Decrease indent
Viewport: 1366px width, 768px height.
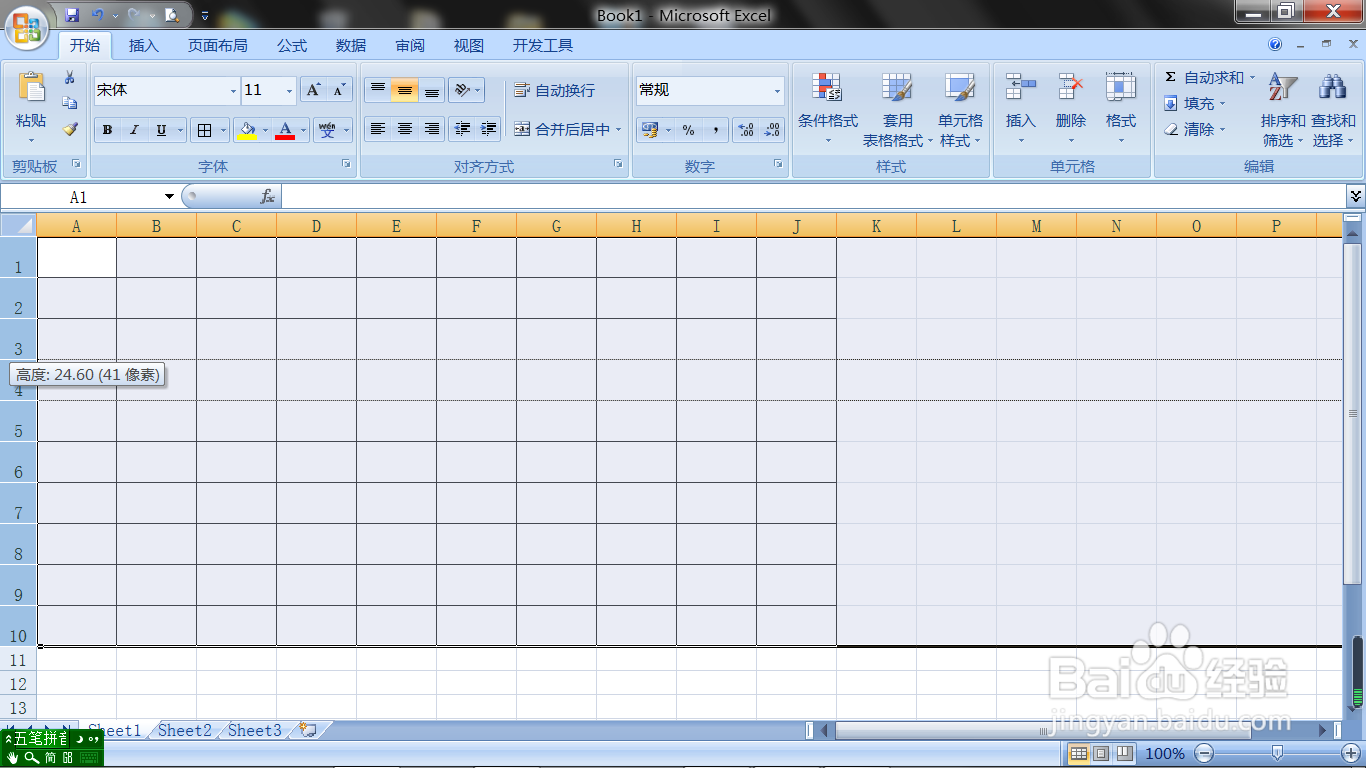pyautogui.click(x=462, y=129)
